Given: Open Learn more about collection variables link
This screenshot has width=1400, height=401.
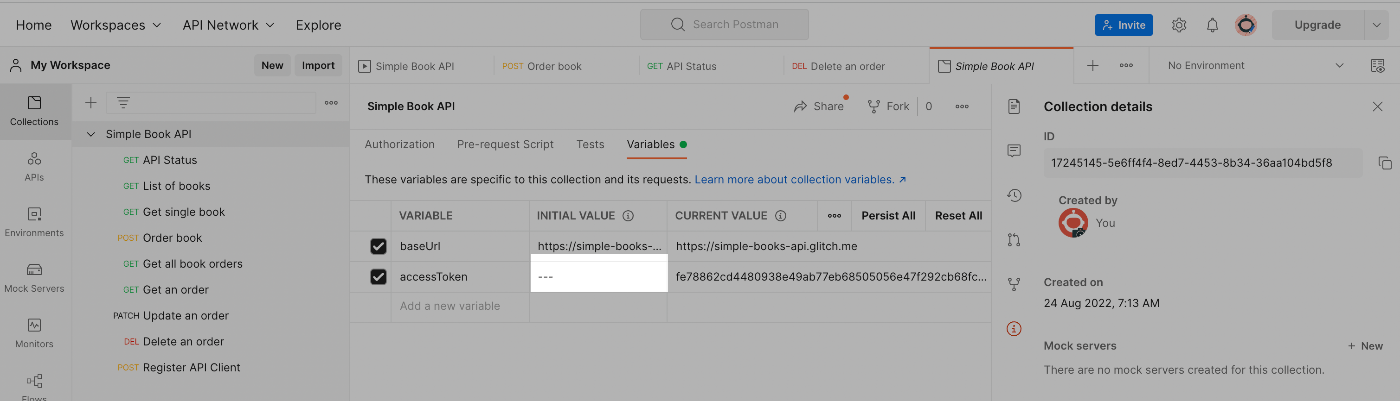Looking at the screenshot, I should click(x=801, y=180).
